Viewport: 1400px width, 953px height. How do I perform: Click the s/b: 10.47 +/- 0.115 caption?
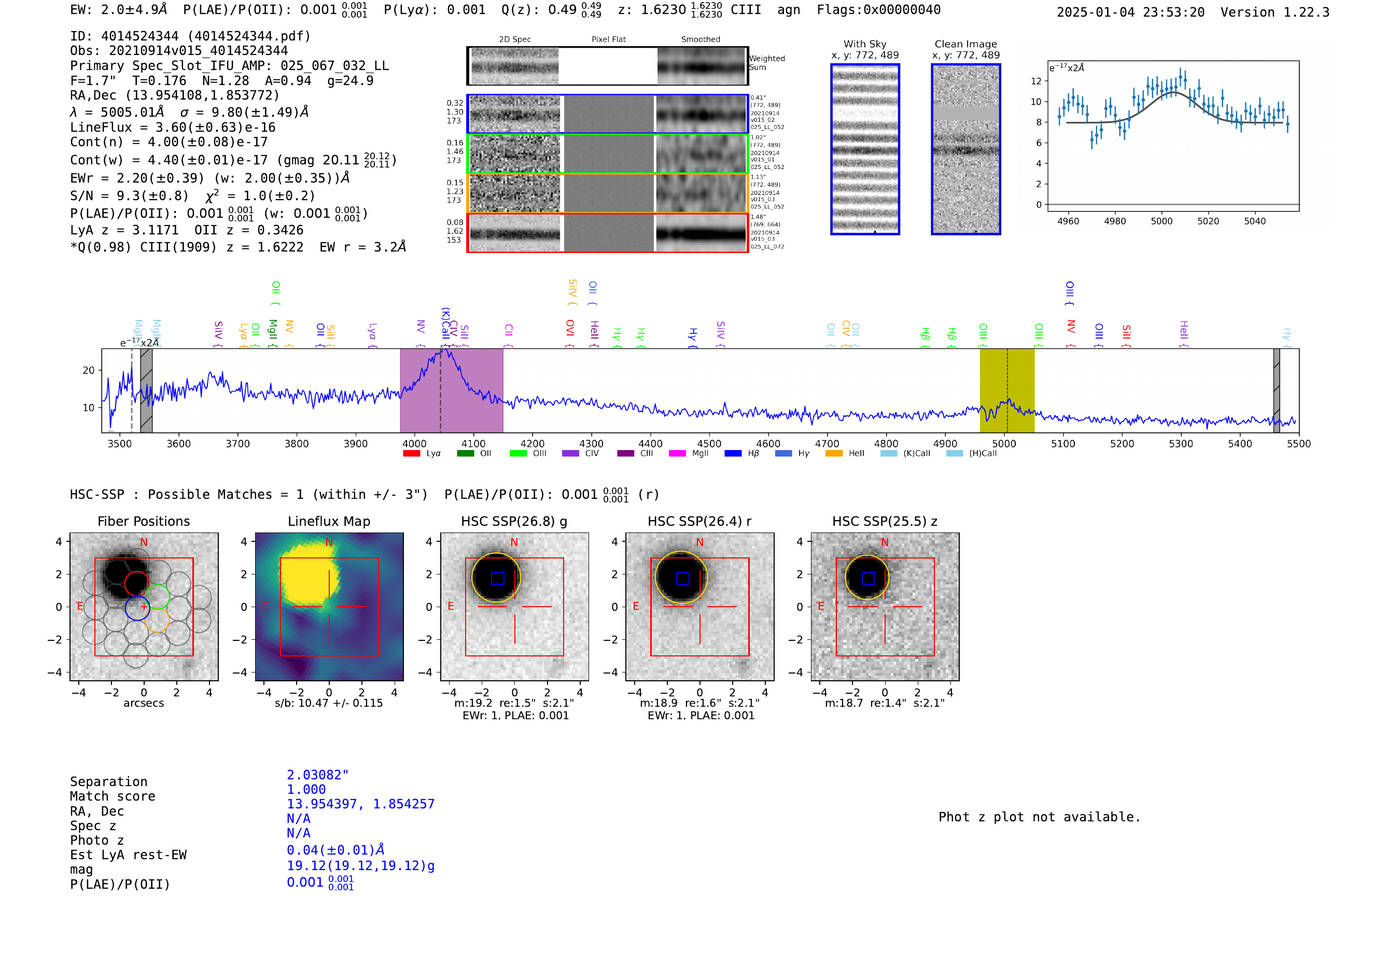point(329,703)
